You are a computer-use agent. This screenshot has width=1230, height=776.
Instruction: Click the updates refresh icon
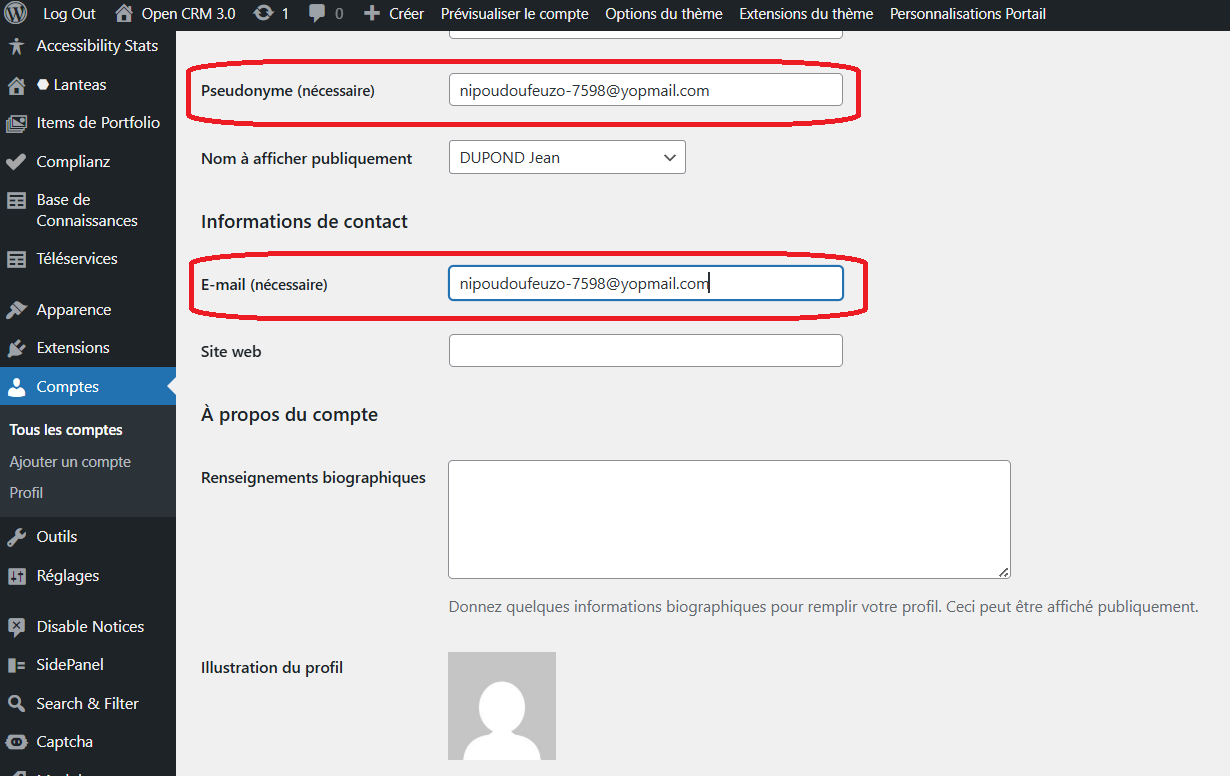[264, 14]
